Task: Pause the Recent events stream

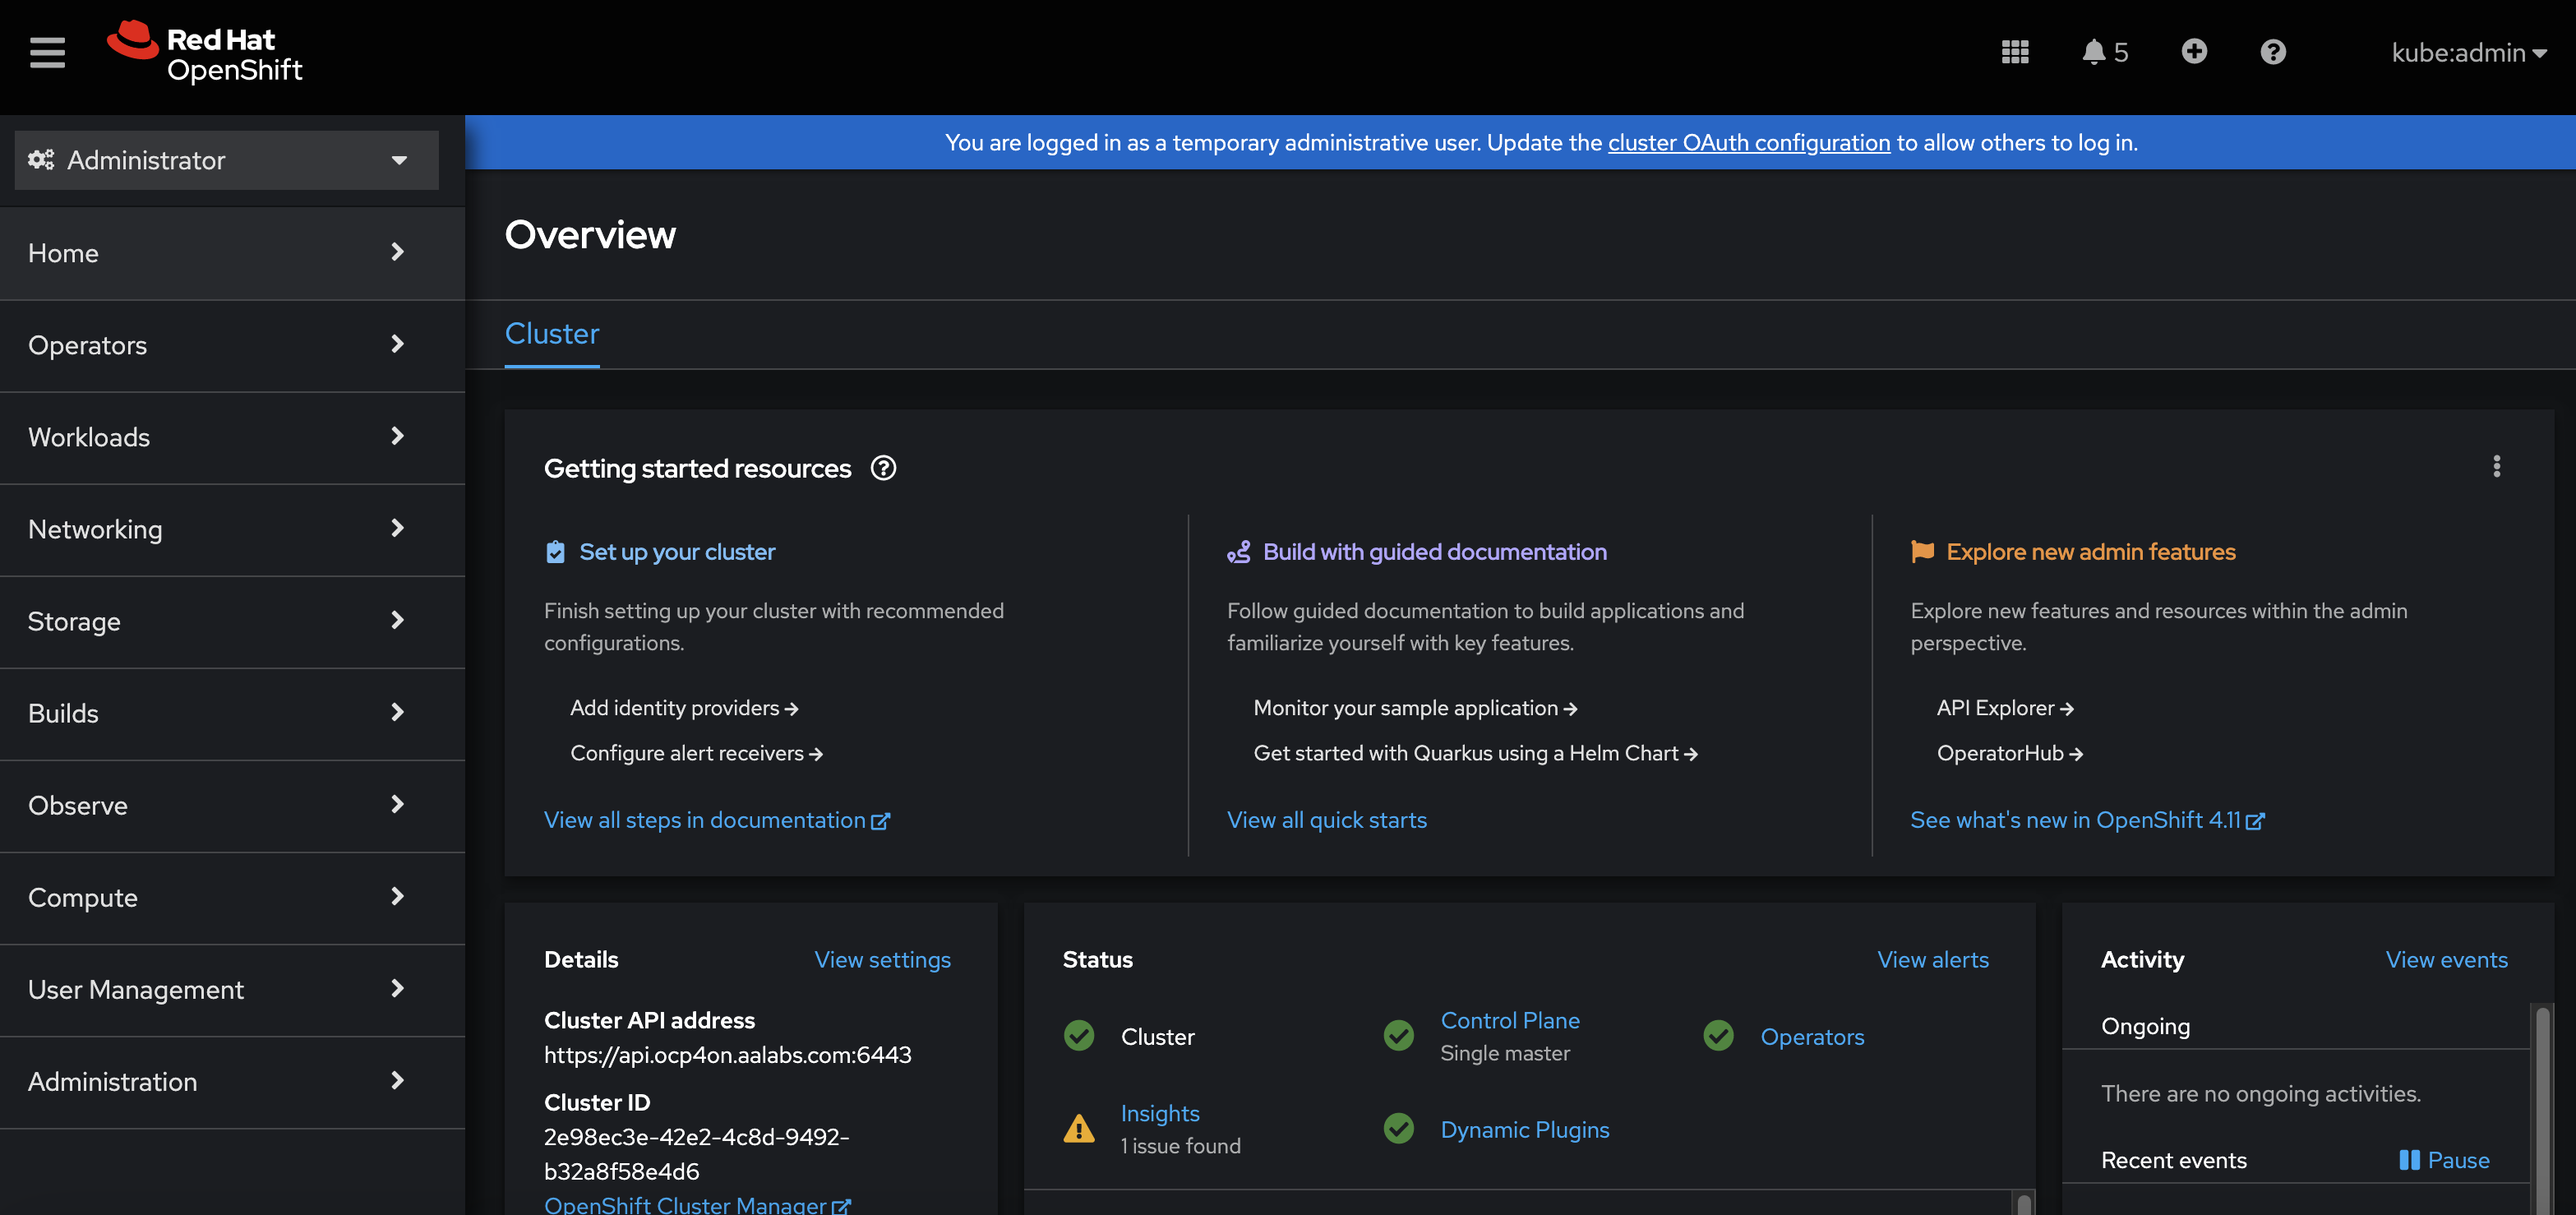Action: click(x=2444, y=1160)
